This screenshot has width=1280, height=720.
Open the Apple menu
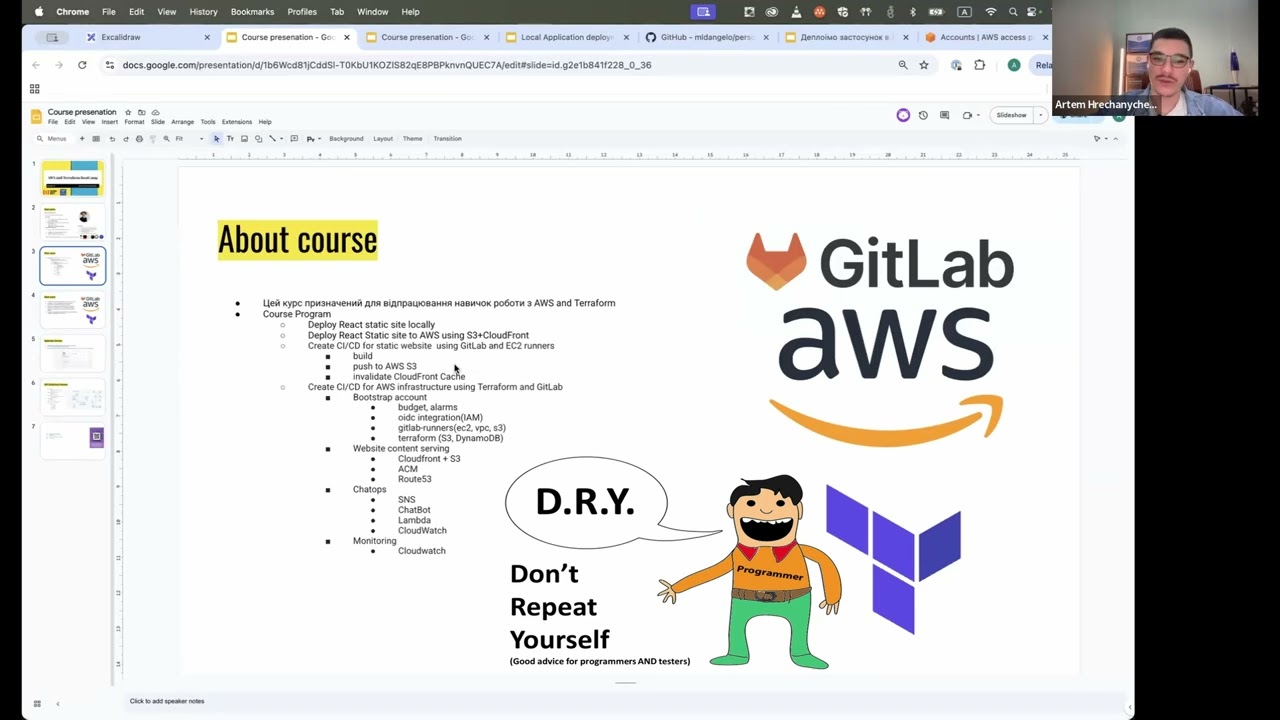pyautogui.click(x=39, y=12)
